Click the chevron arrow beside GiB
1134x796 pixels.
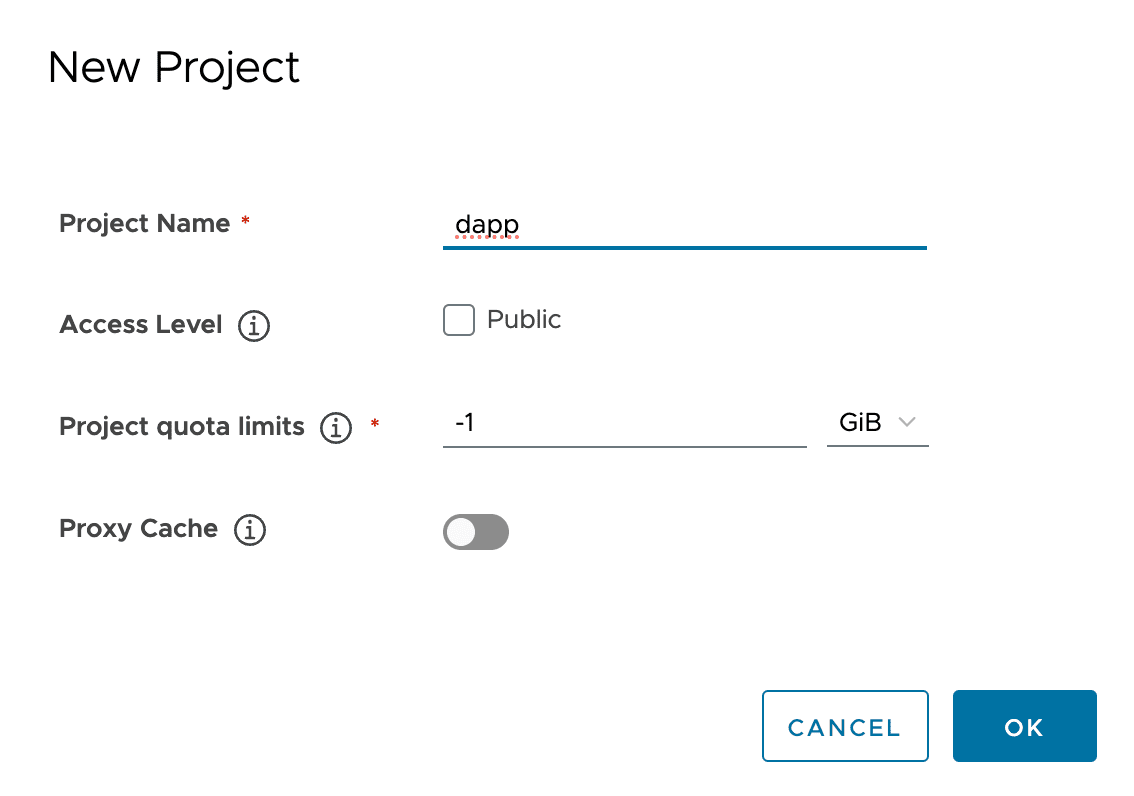pos(907,423)
